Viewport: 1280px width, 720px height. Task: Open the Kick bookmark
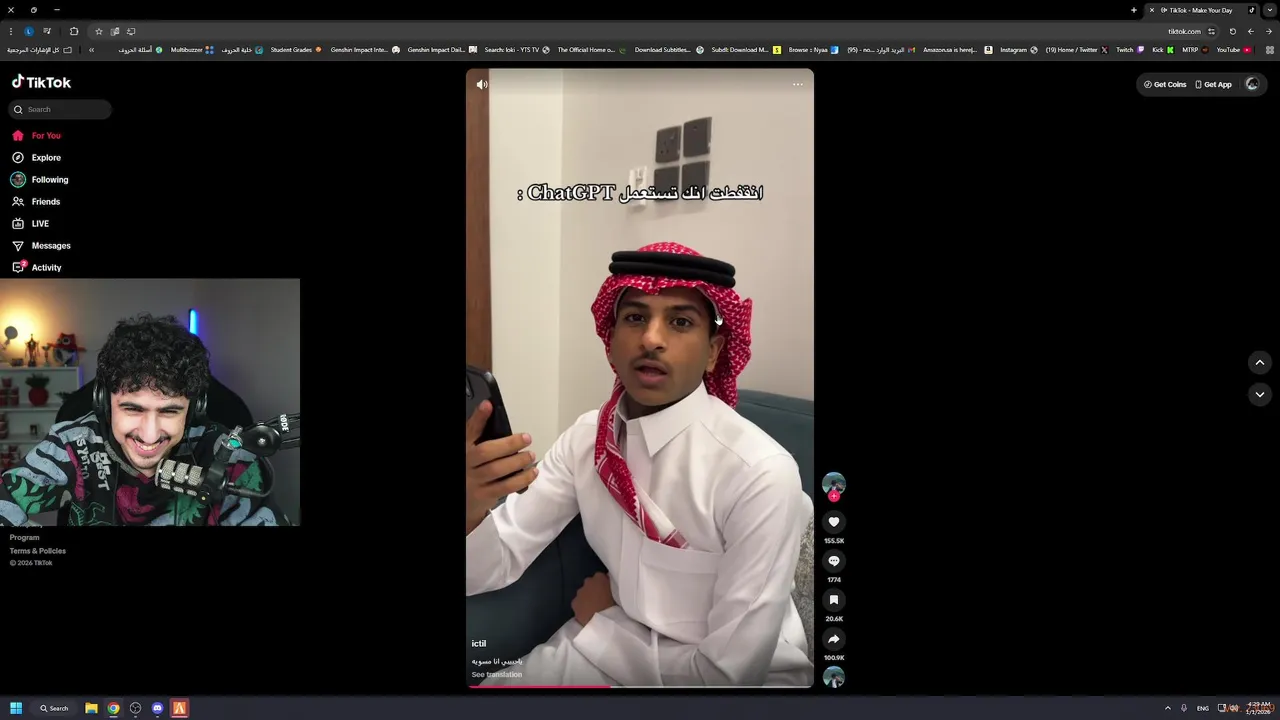coord(1163,50)
